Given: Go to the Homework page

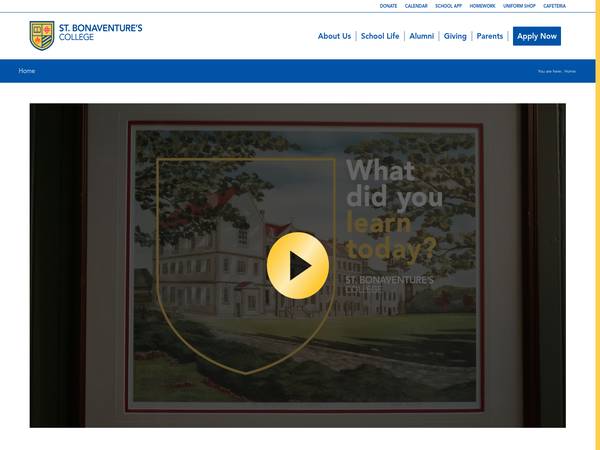Looking at the screenshot, I should [x=482, y=6].
